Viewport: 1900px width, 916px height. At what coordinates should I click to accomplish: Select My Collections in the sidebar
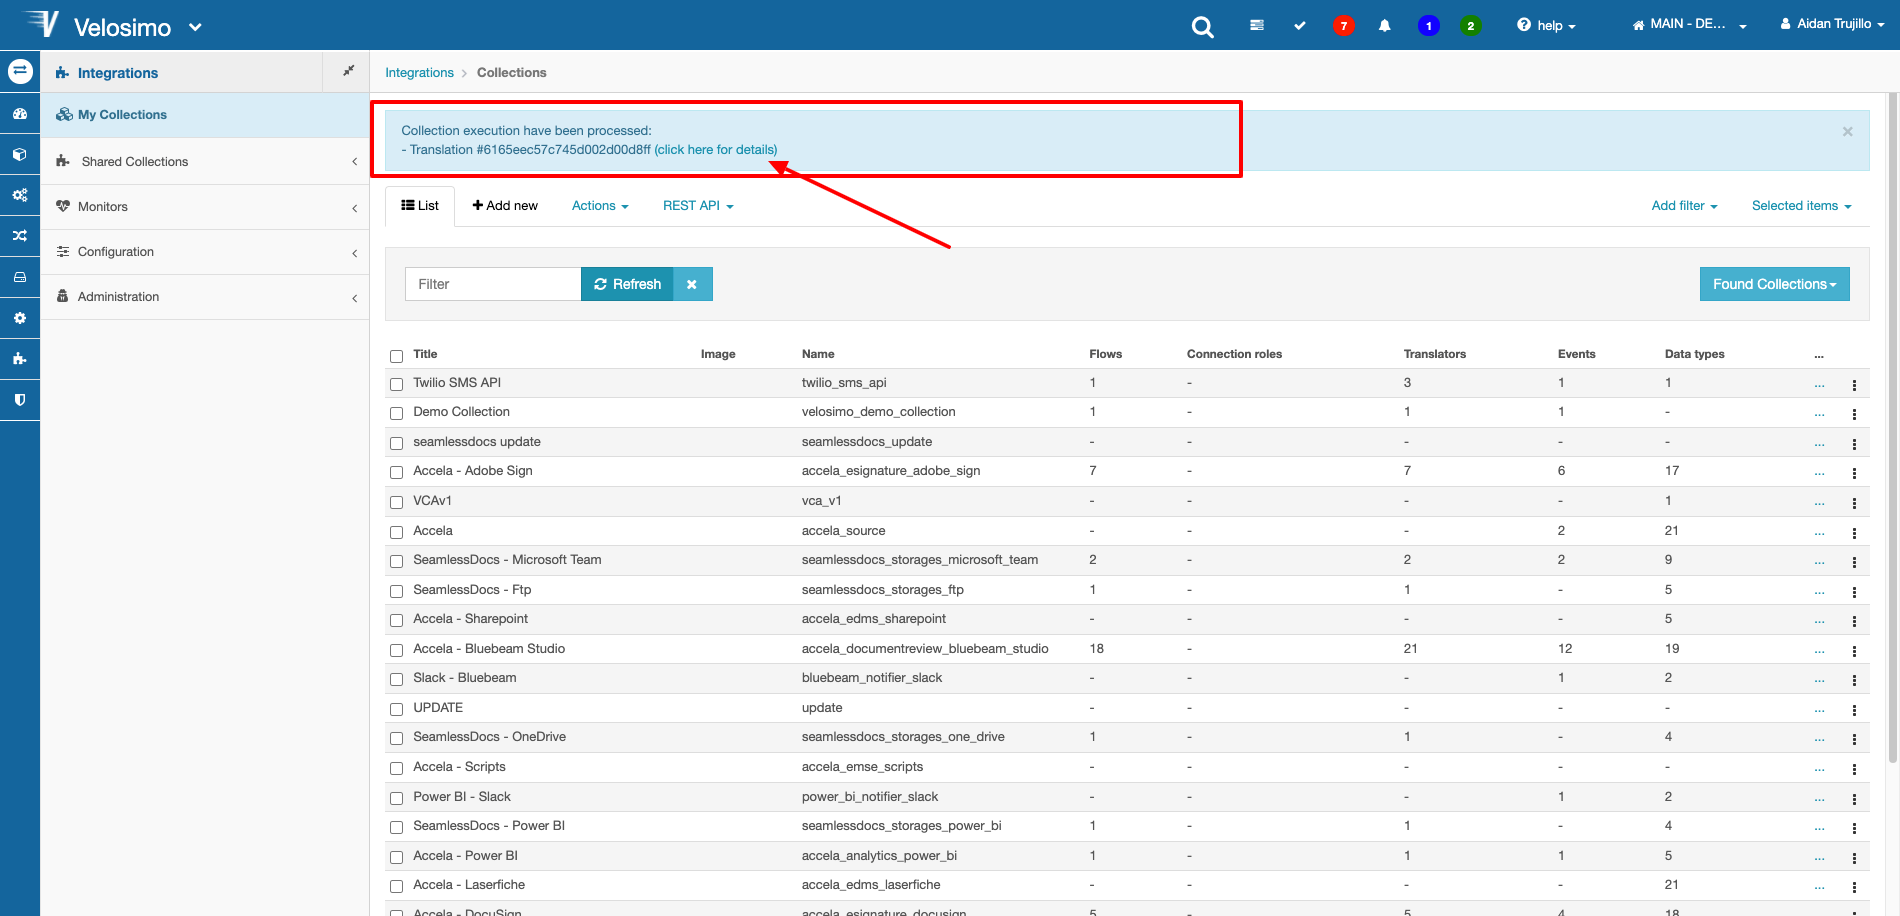click(x=205, y=115)
